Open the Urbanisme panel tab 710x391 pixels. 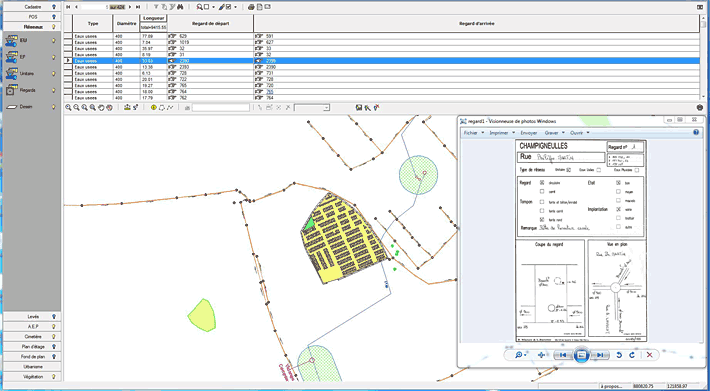click(32, 367)
